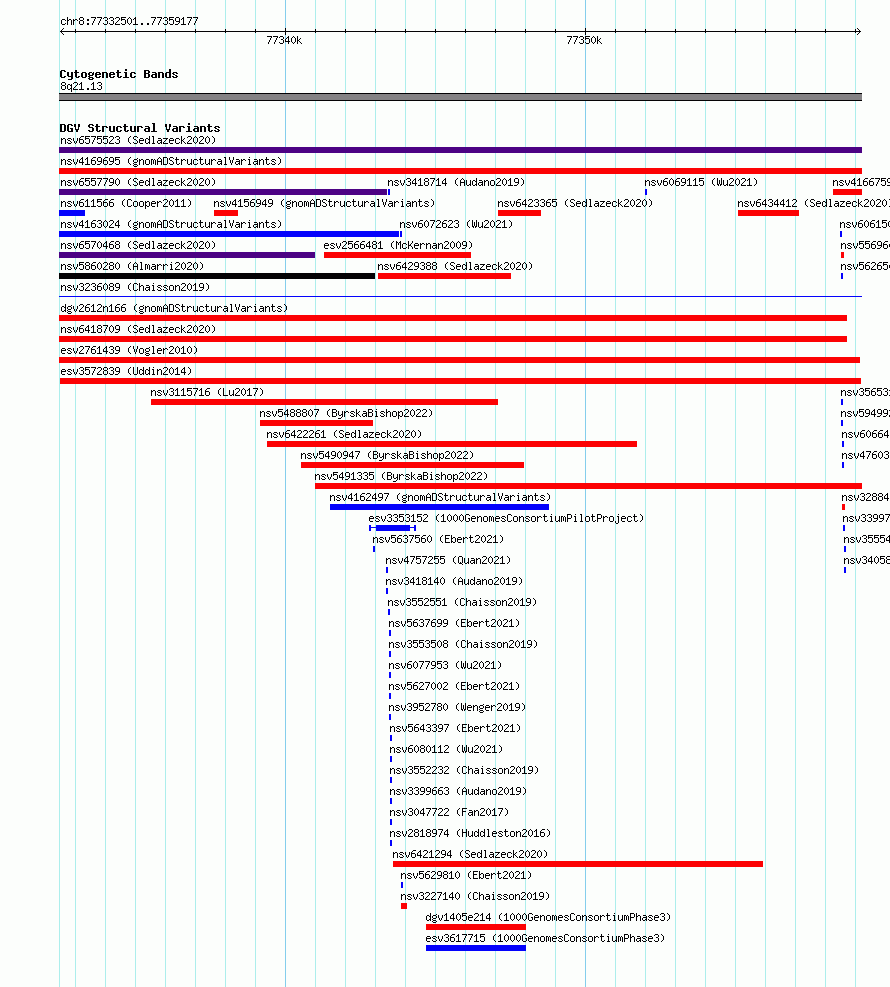890x987 pixels.
Task: Click nsv5860280 (Almarri2020) label
Action: [132, 266]
